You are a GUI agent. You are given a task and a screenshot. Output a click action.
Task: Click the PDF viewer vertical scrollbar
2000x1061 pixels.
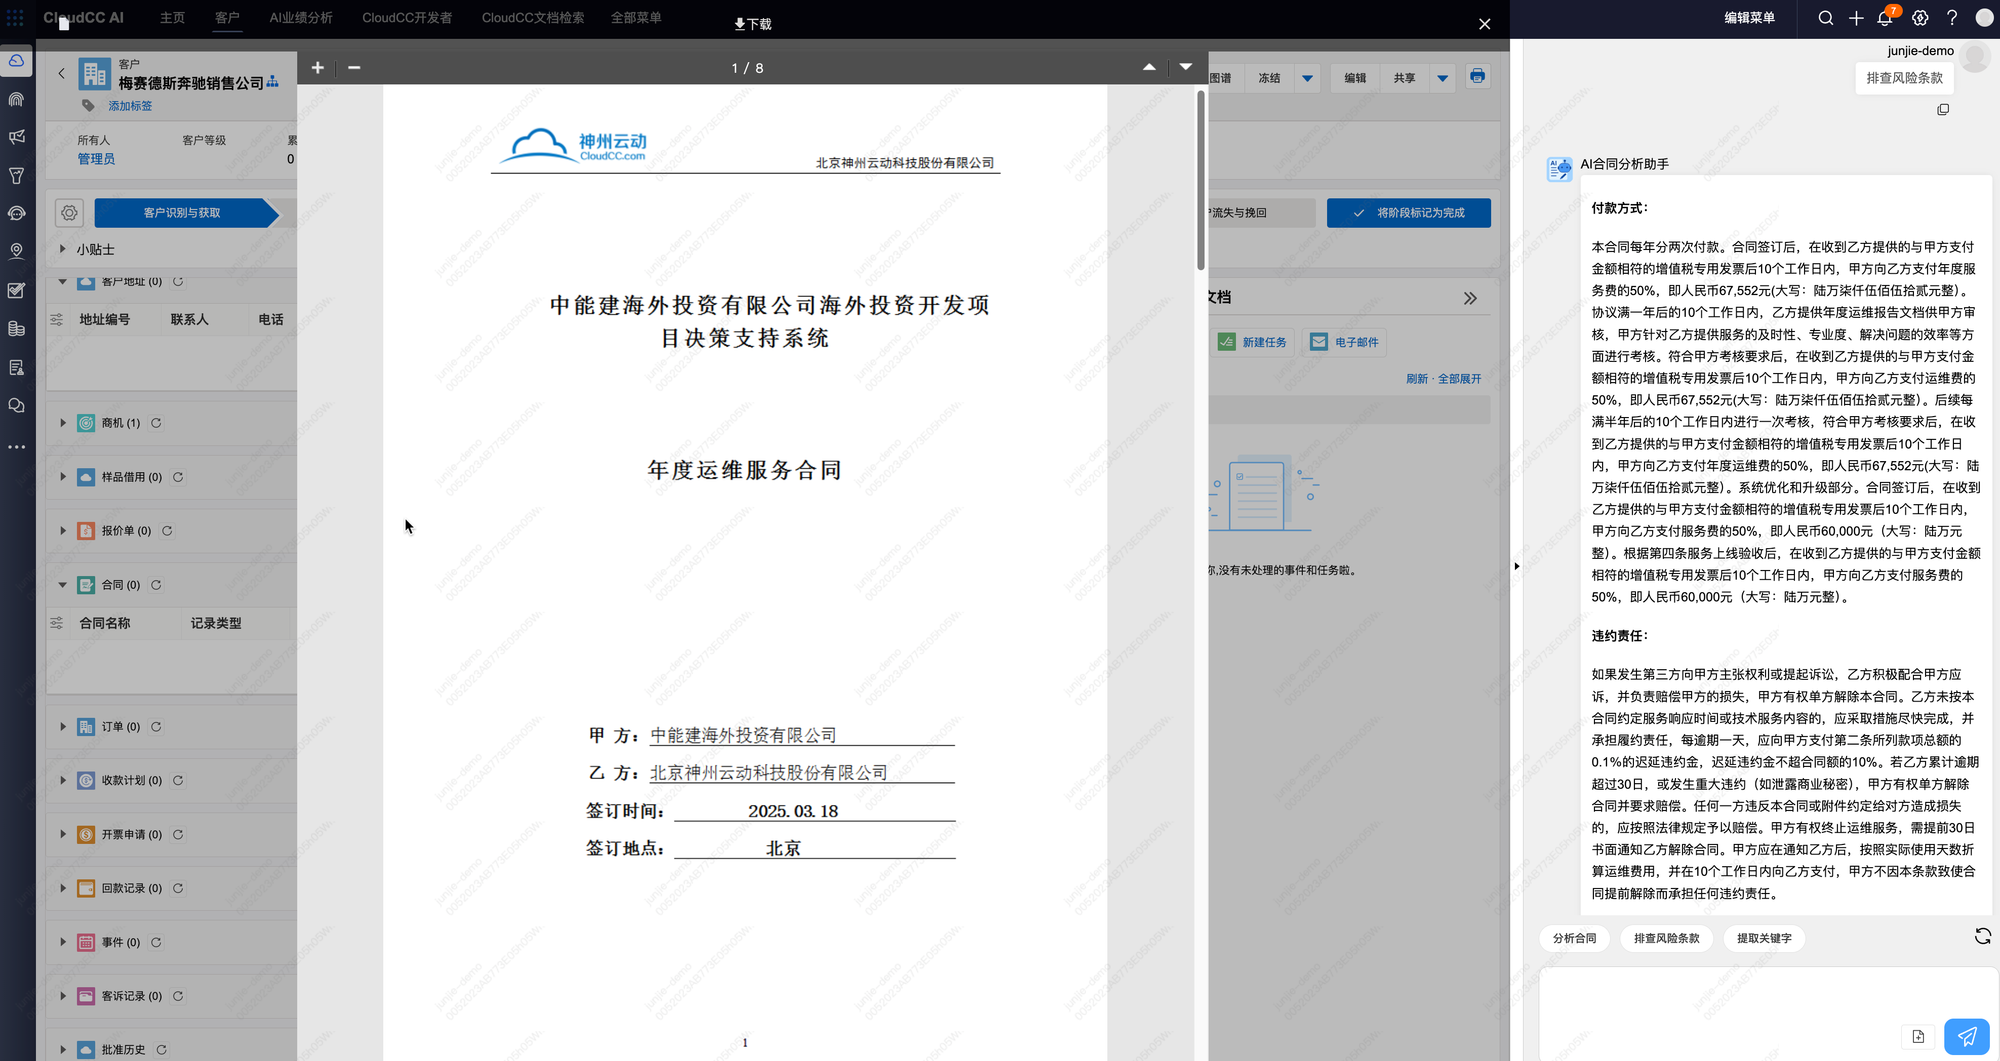click(x=1200, y=180)
